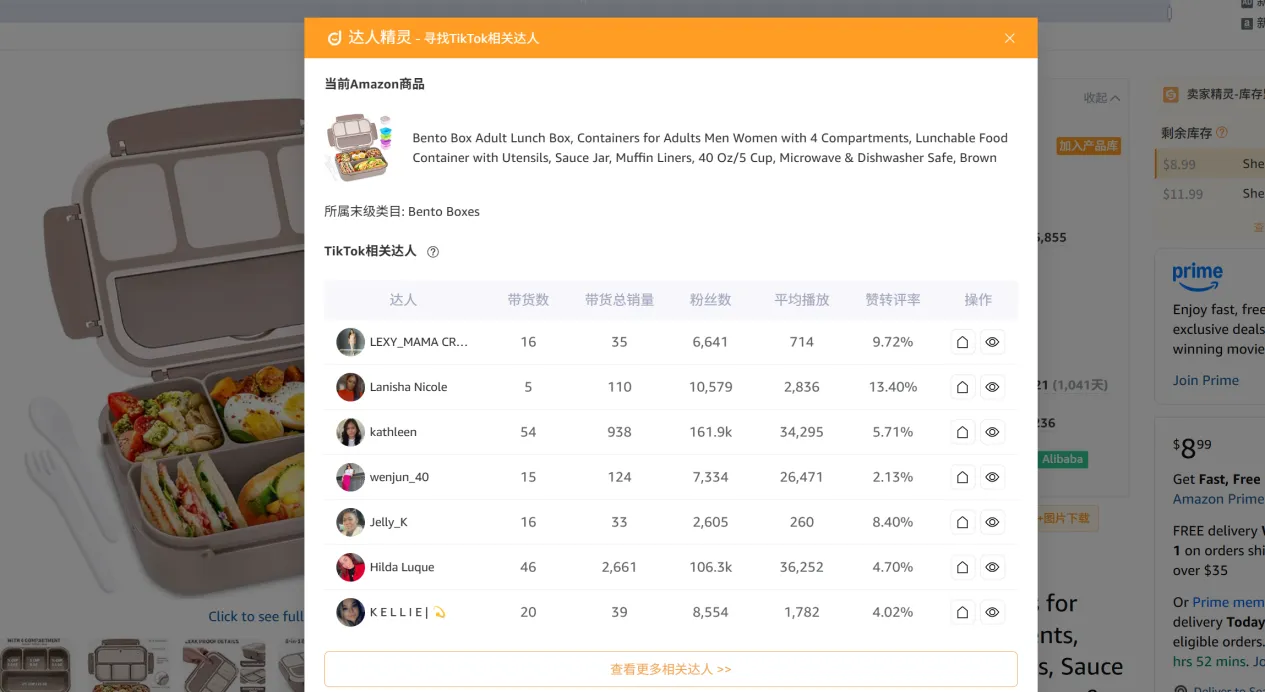The image size is (1265, 692).
Task: Toggle the eye icon for wenjun_40
Action: [x=992, y=477]
